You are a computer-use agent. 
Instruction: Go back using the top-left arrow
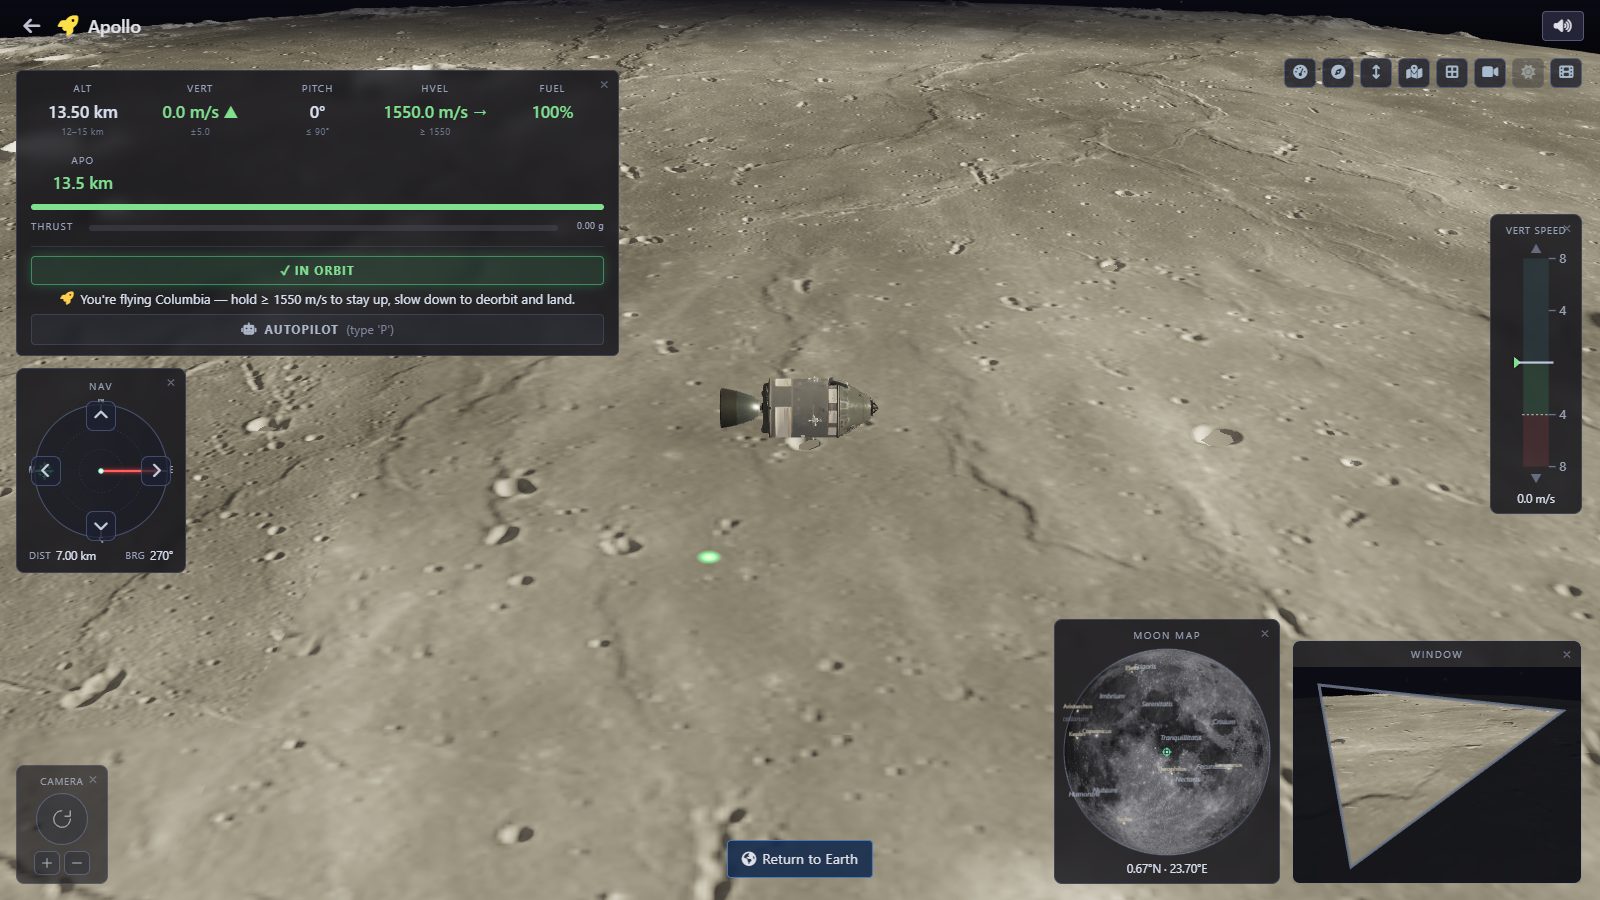tap(32, 26)
